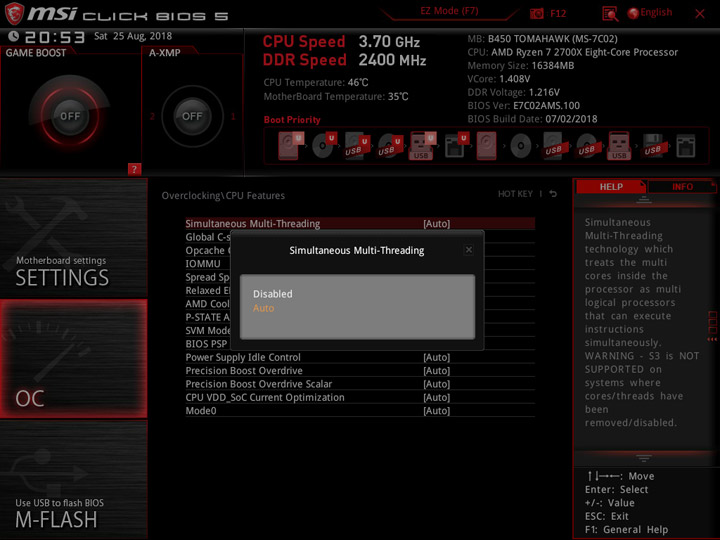Select the UEFI USB key boot icon
The height and width of the screenshot is (540, 720).
[422, 146]
